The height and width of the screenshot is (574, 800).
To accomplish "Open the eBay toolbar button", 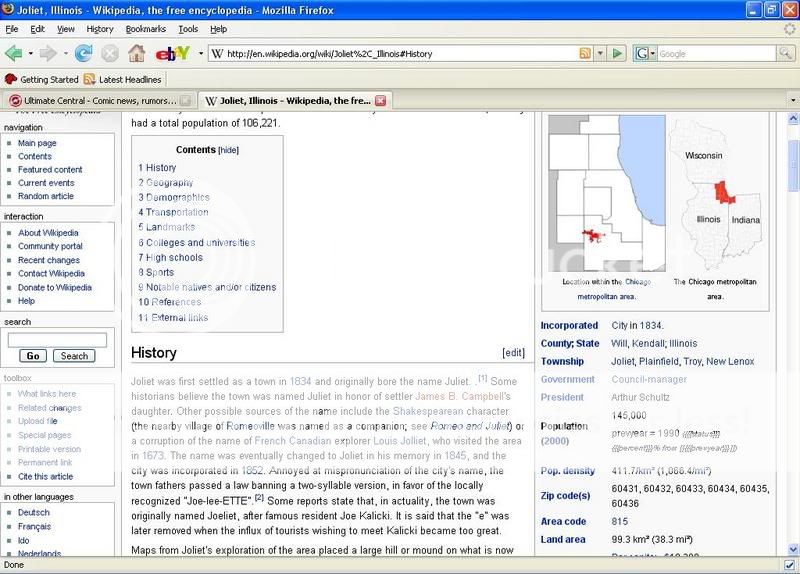I will pos(173,53).
